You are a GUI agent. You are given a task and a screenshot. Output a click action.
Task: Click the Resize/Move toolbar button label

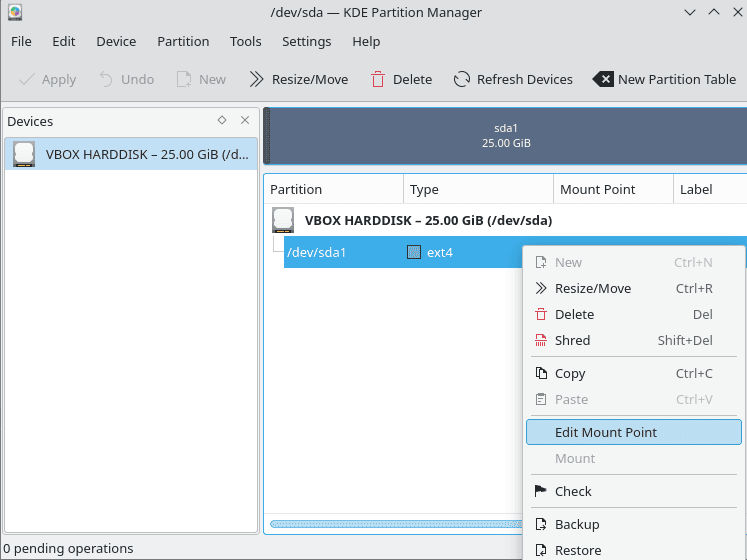(x=310, y=79)
